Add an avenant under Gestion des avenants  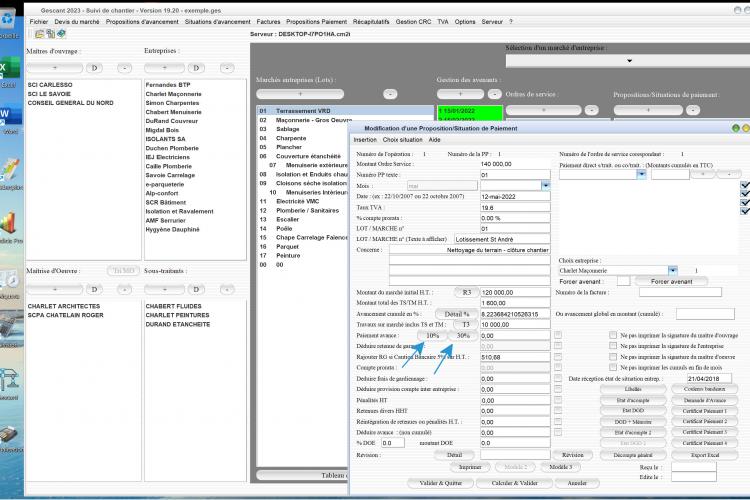pos(460,94)
